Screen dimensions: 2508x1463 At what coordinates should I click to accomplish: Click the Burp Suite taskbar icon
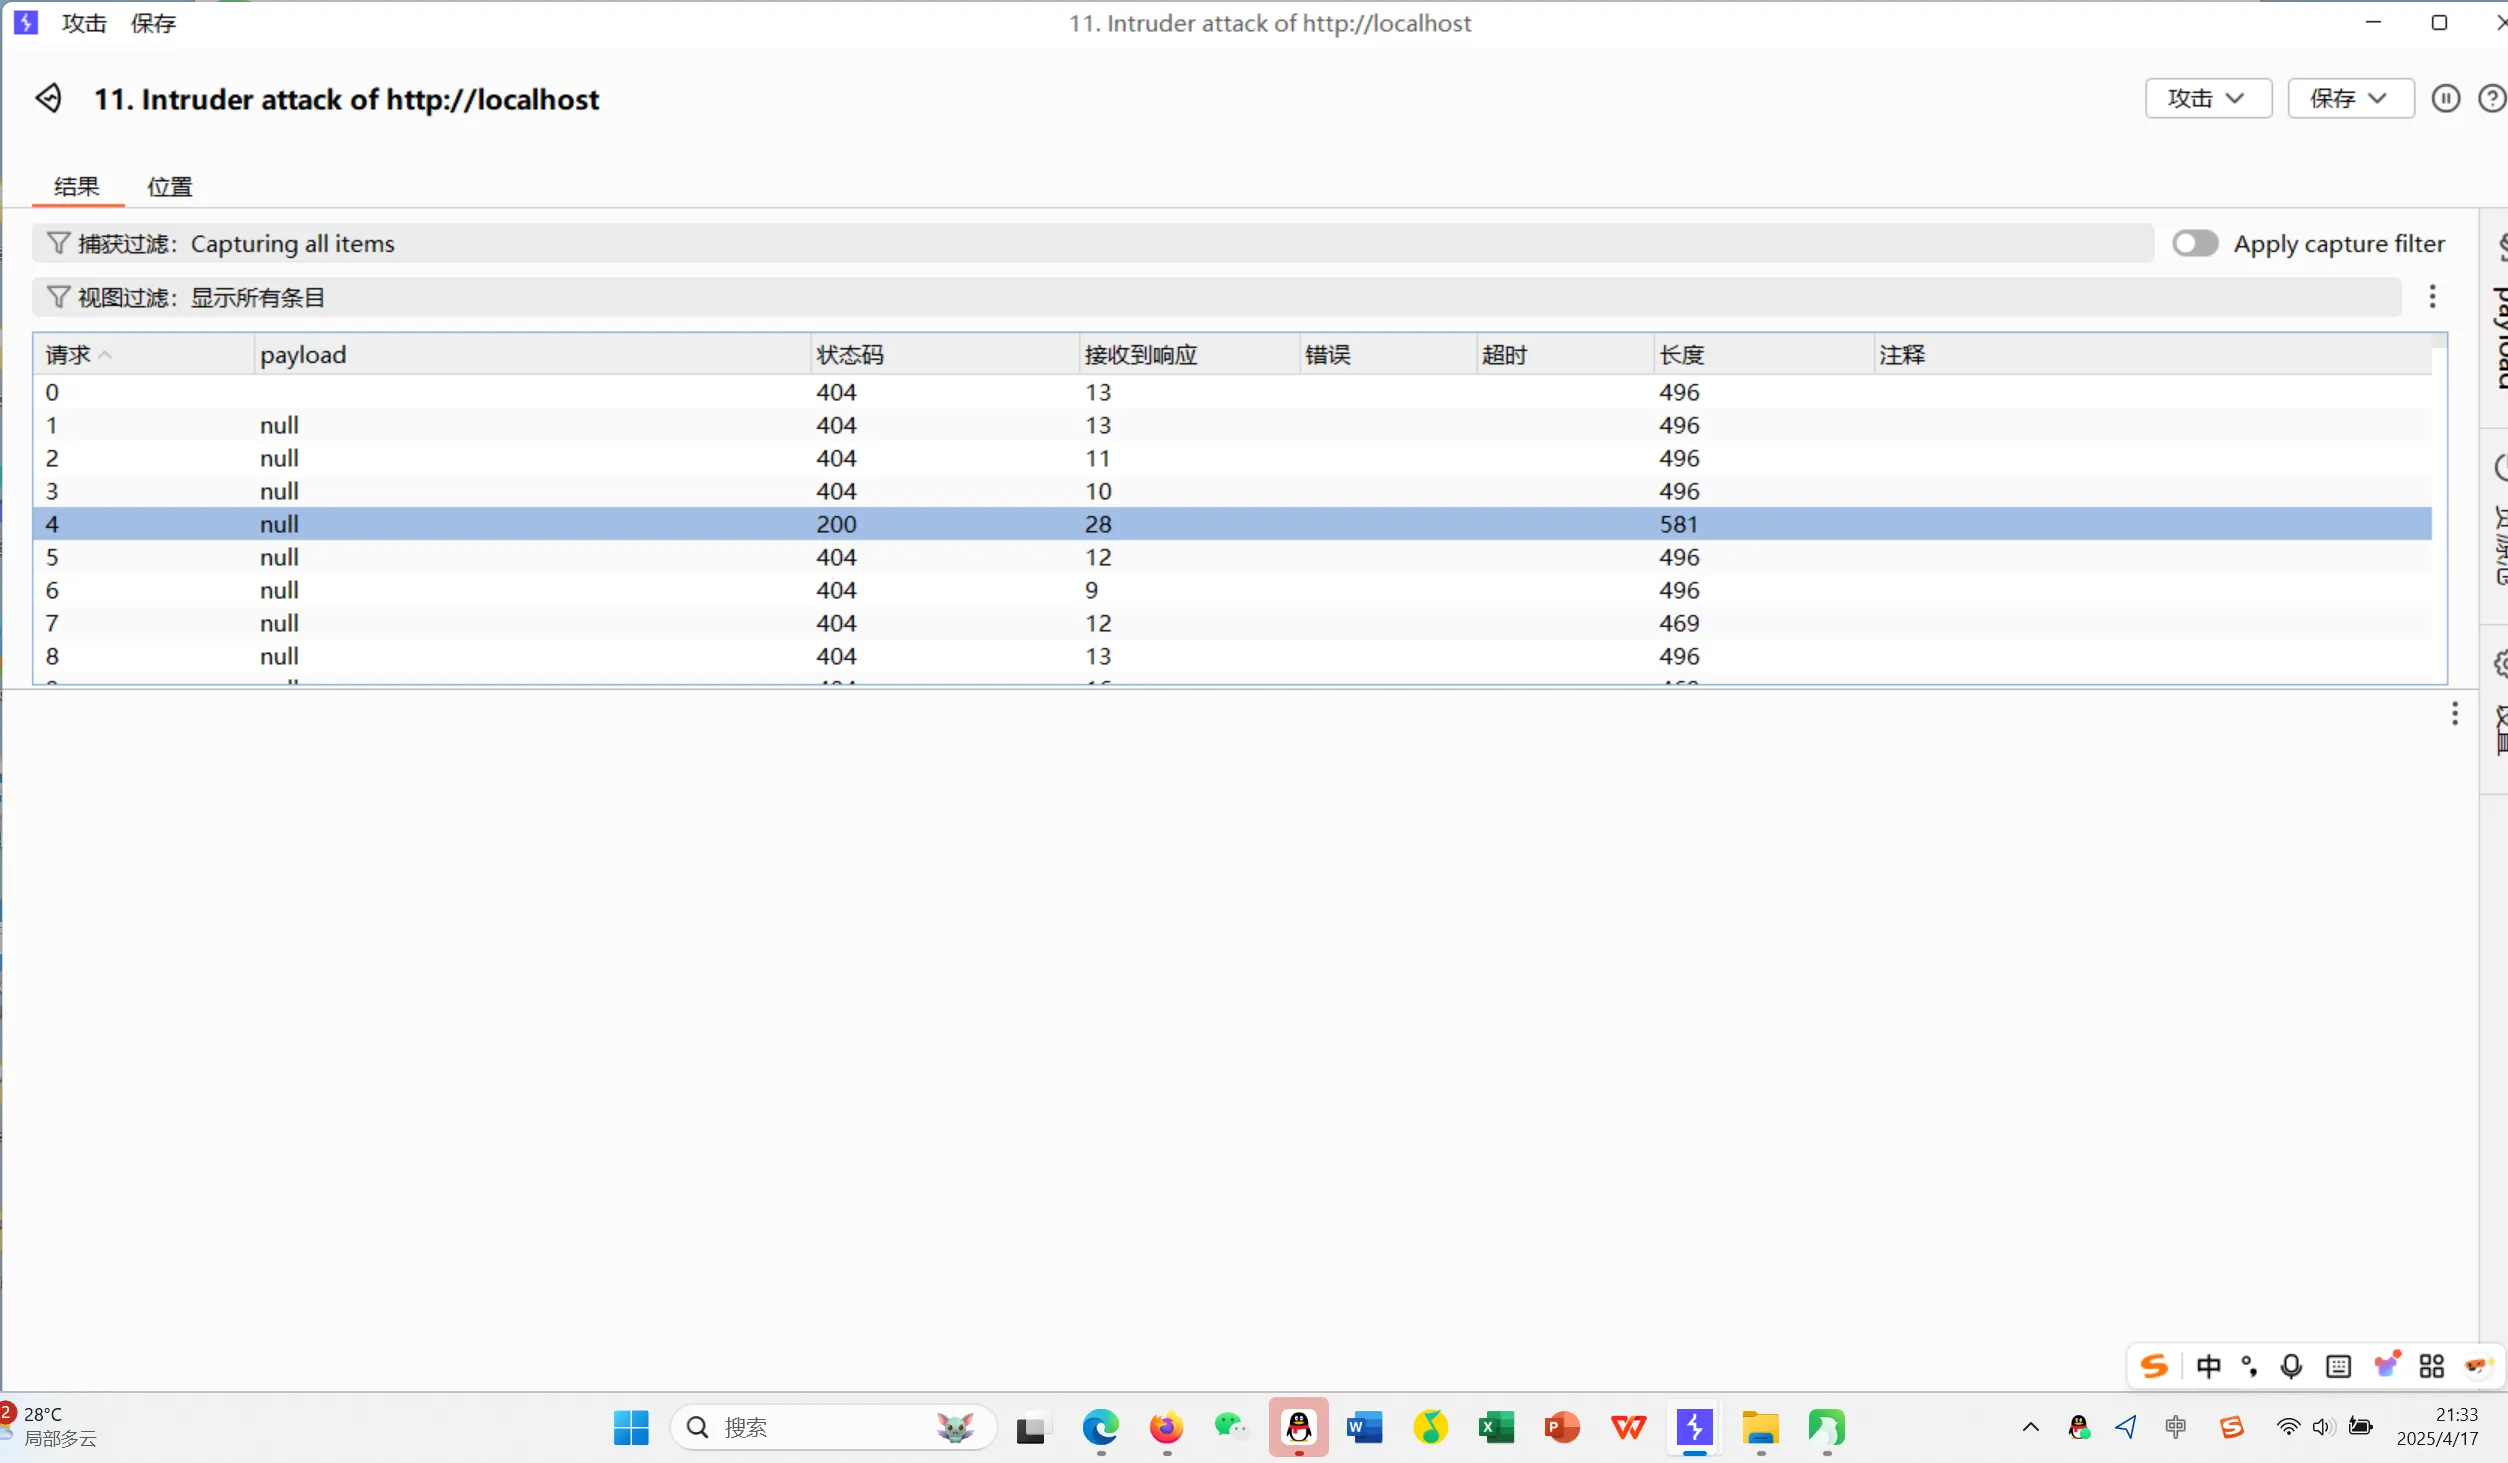(1694, 1427)
